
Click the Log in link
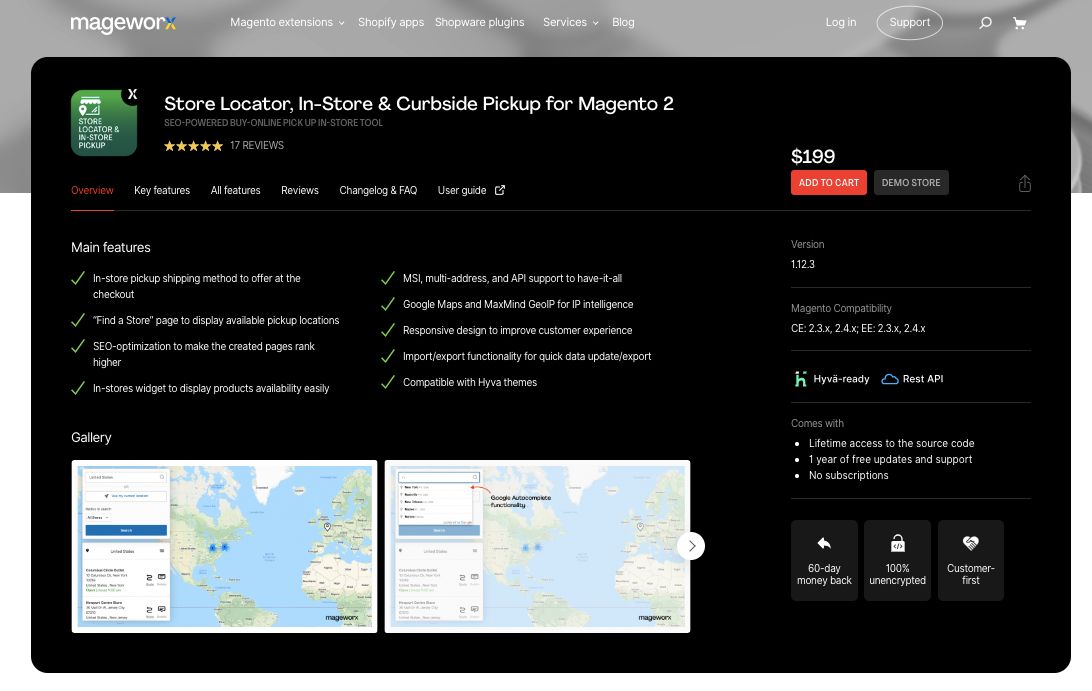point(841,22)
